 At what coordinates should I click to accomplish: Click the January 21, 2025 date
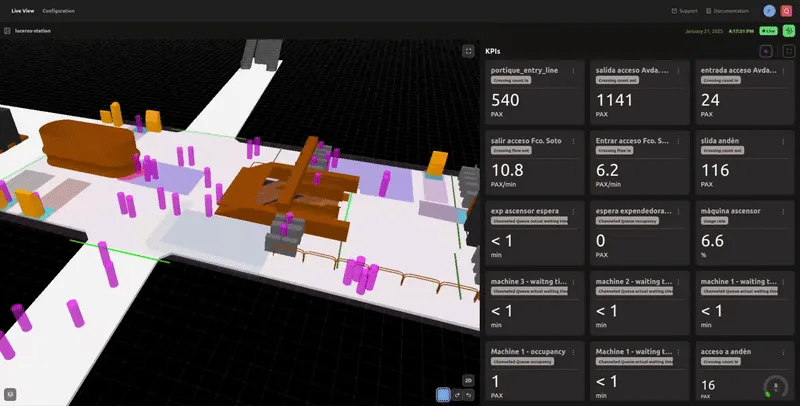(704, 31)
